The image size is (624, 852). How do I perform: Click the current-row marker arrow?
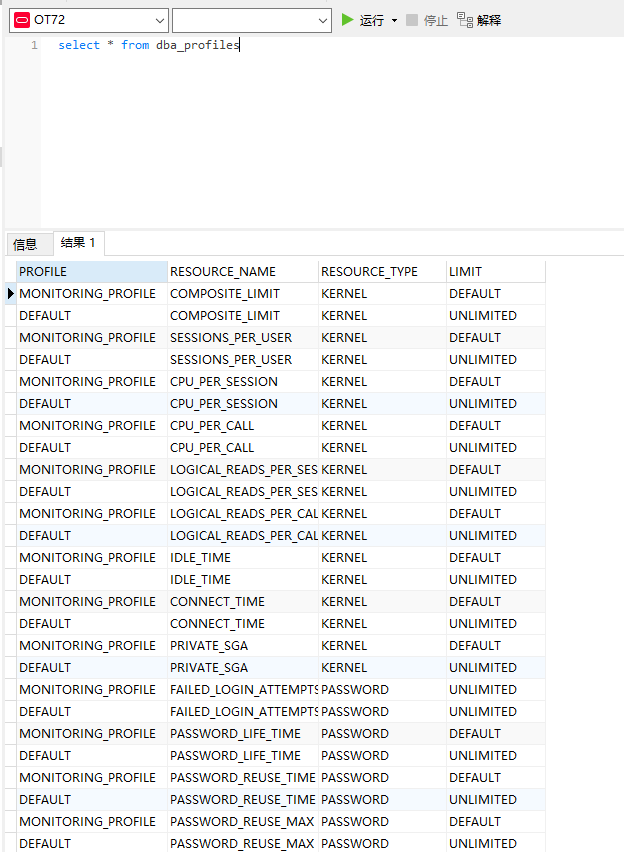pos(10,294)
